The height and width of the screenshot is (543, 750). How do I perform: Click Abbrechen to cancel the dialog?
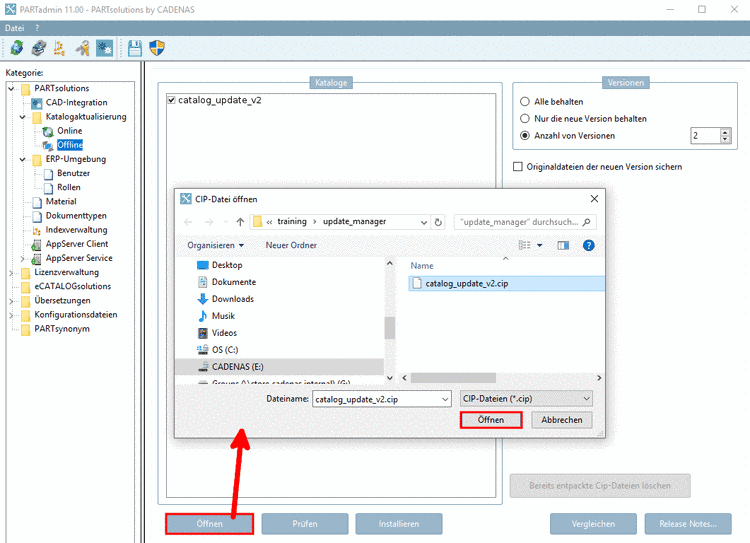tap(562, 420)
